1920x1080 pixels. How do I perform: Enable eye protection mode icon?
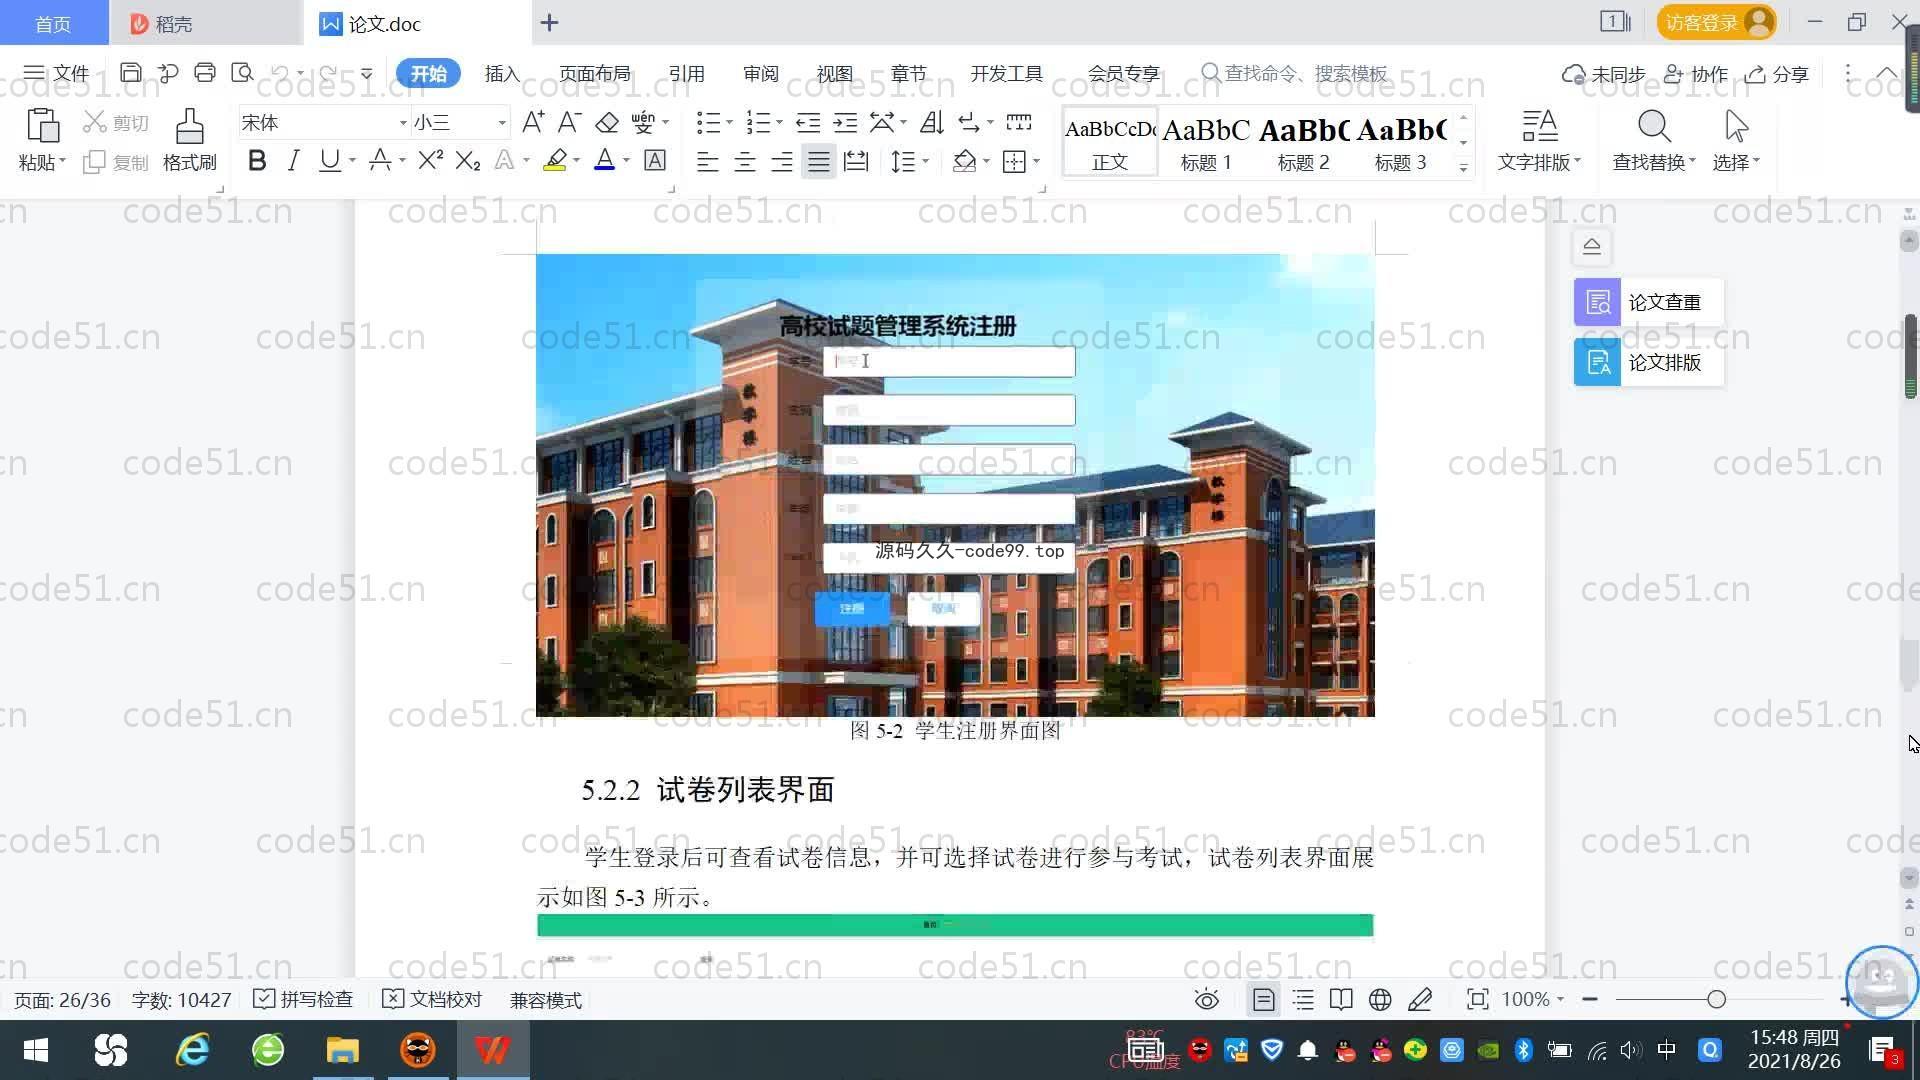(x=1207, y=999)
